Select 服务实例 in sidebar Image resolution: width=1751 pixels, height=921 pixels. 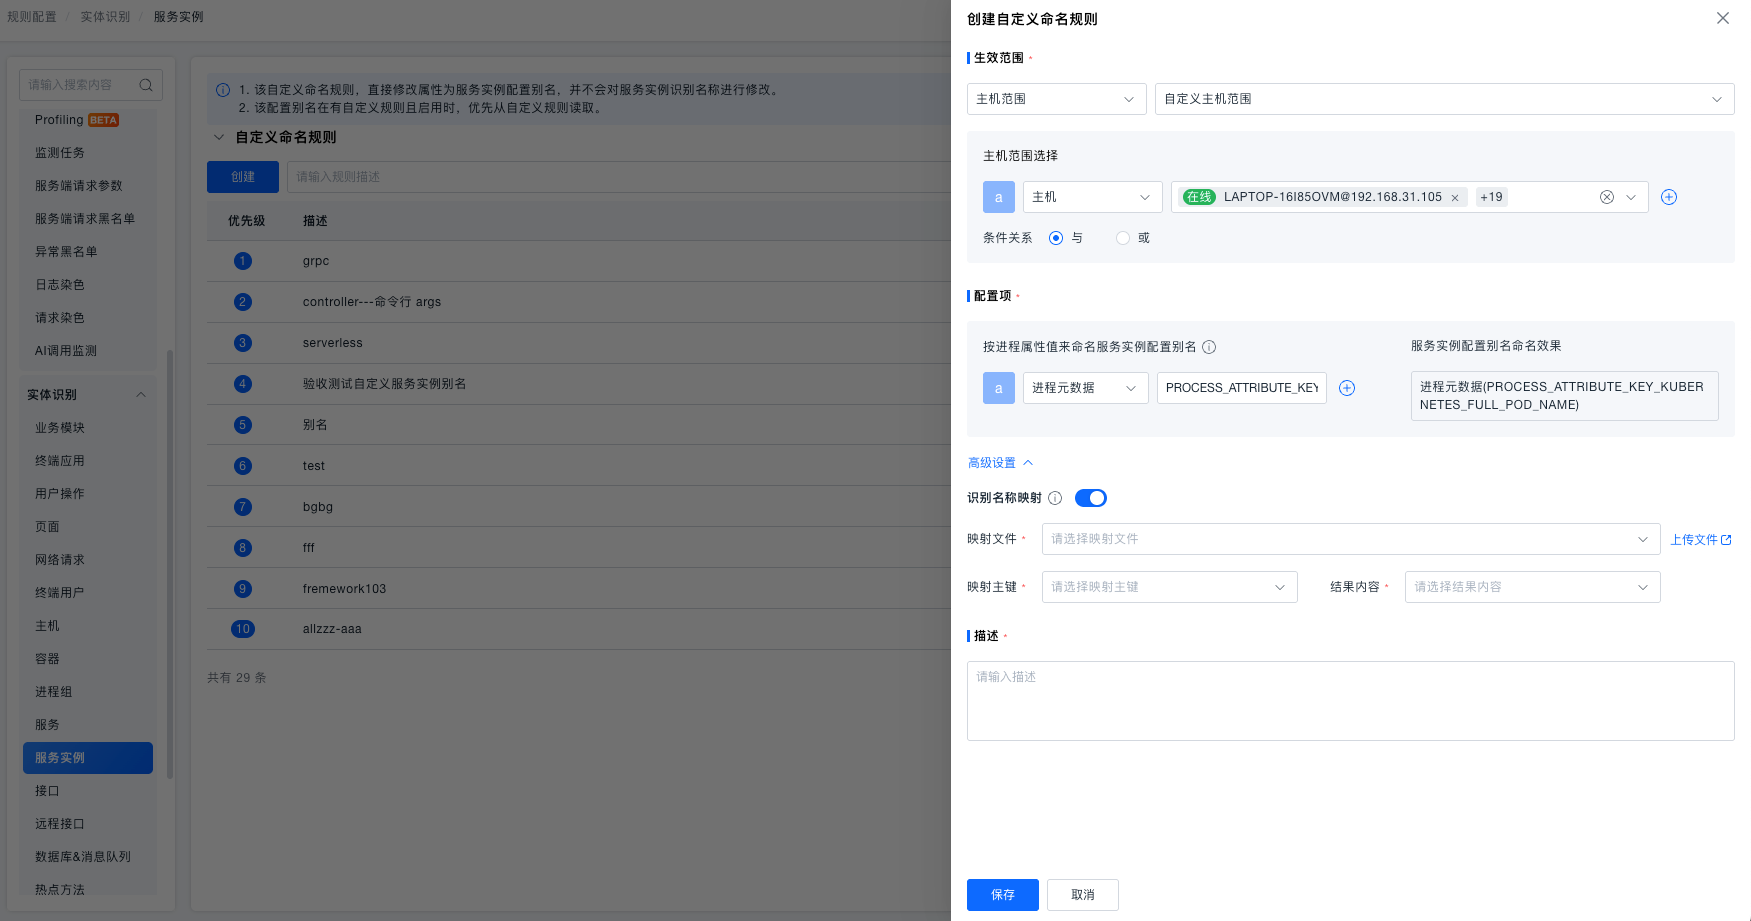coord(88,758)
